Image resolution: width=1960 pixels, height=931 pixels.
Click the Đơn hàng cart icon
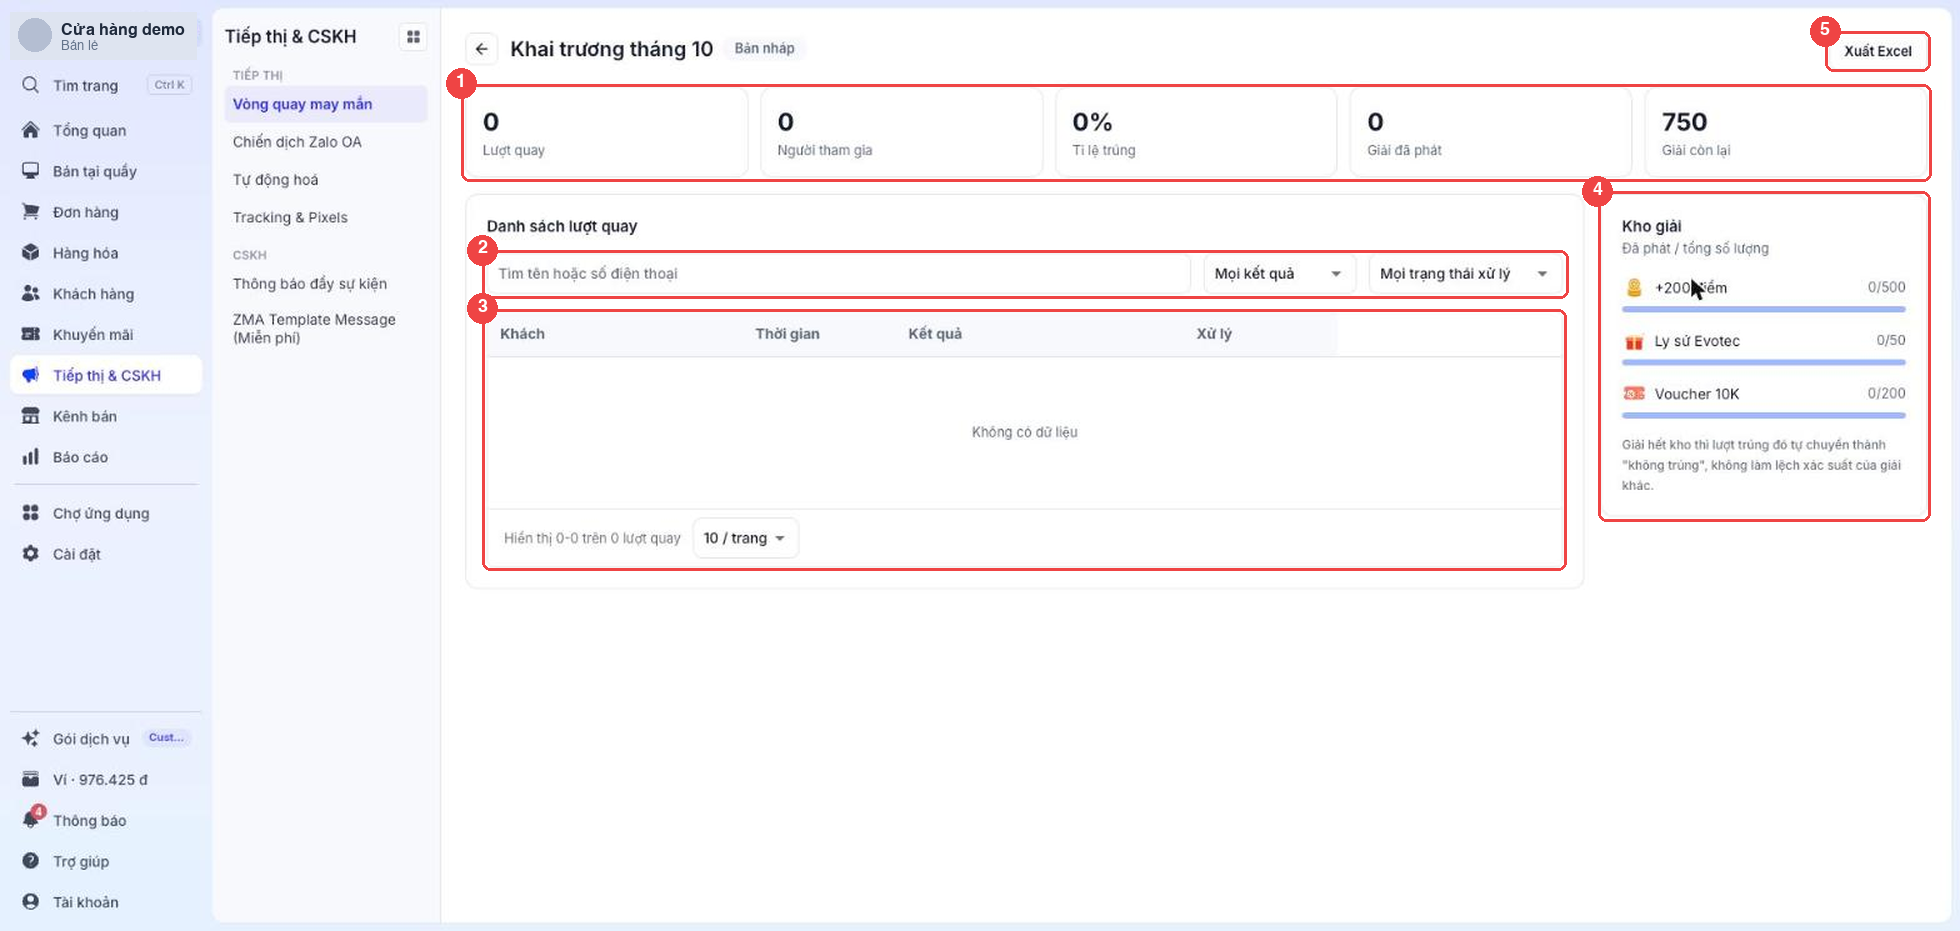point(31,212)
